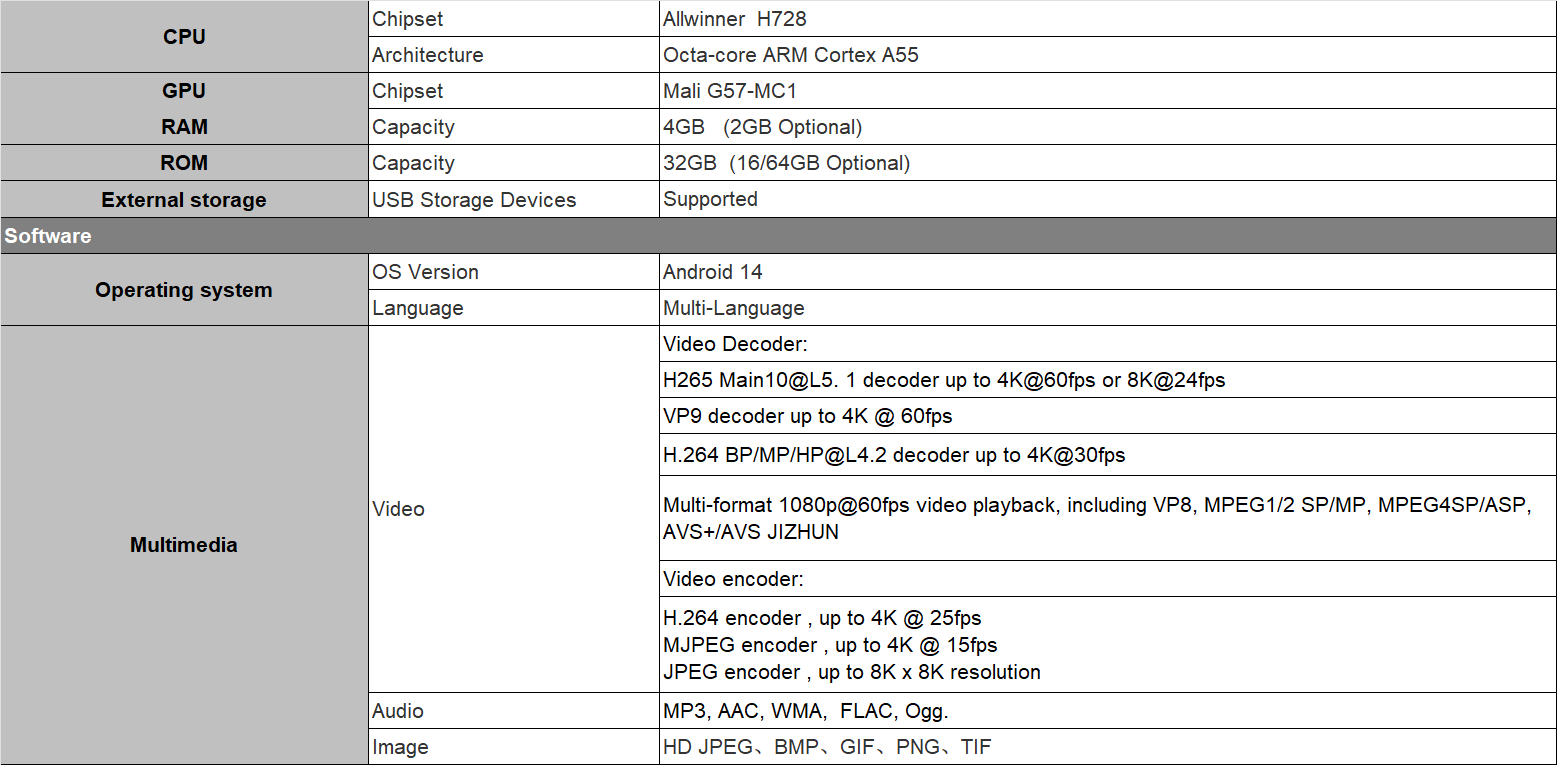
Task: Select the Multimedia header cell
Action: click(x=184, y=545)
